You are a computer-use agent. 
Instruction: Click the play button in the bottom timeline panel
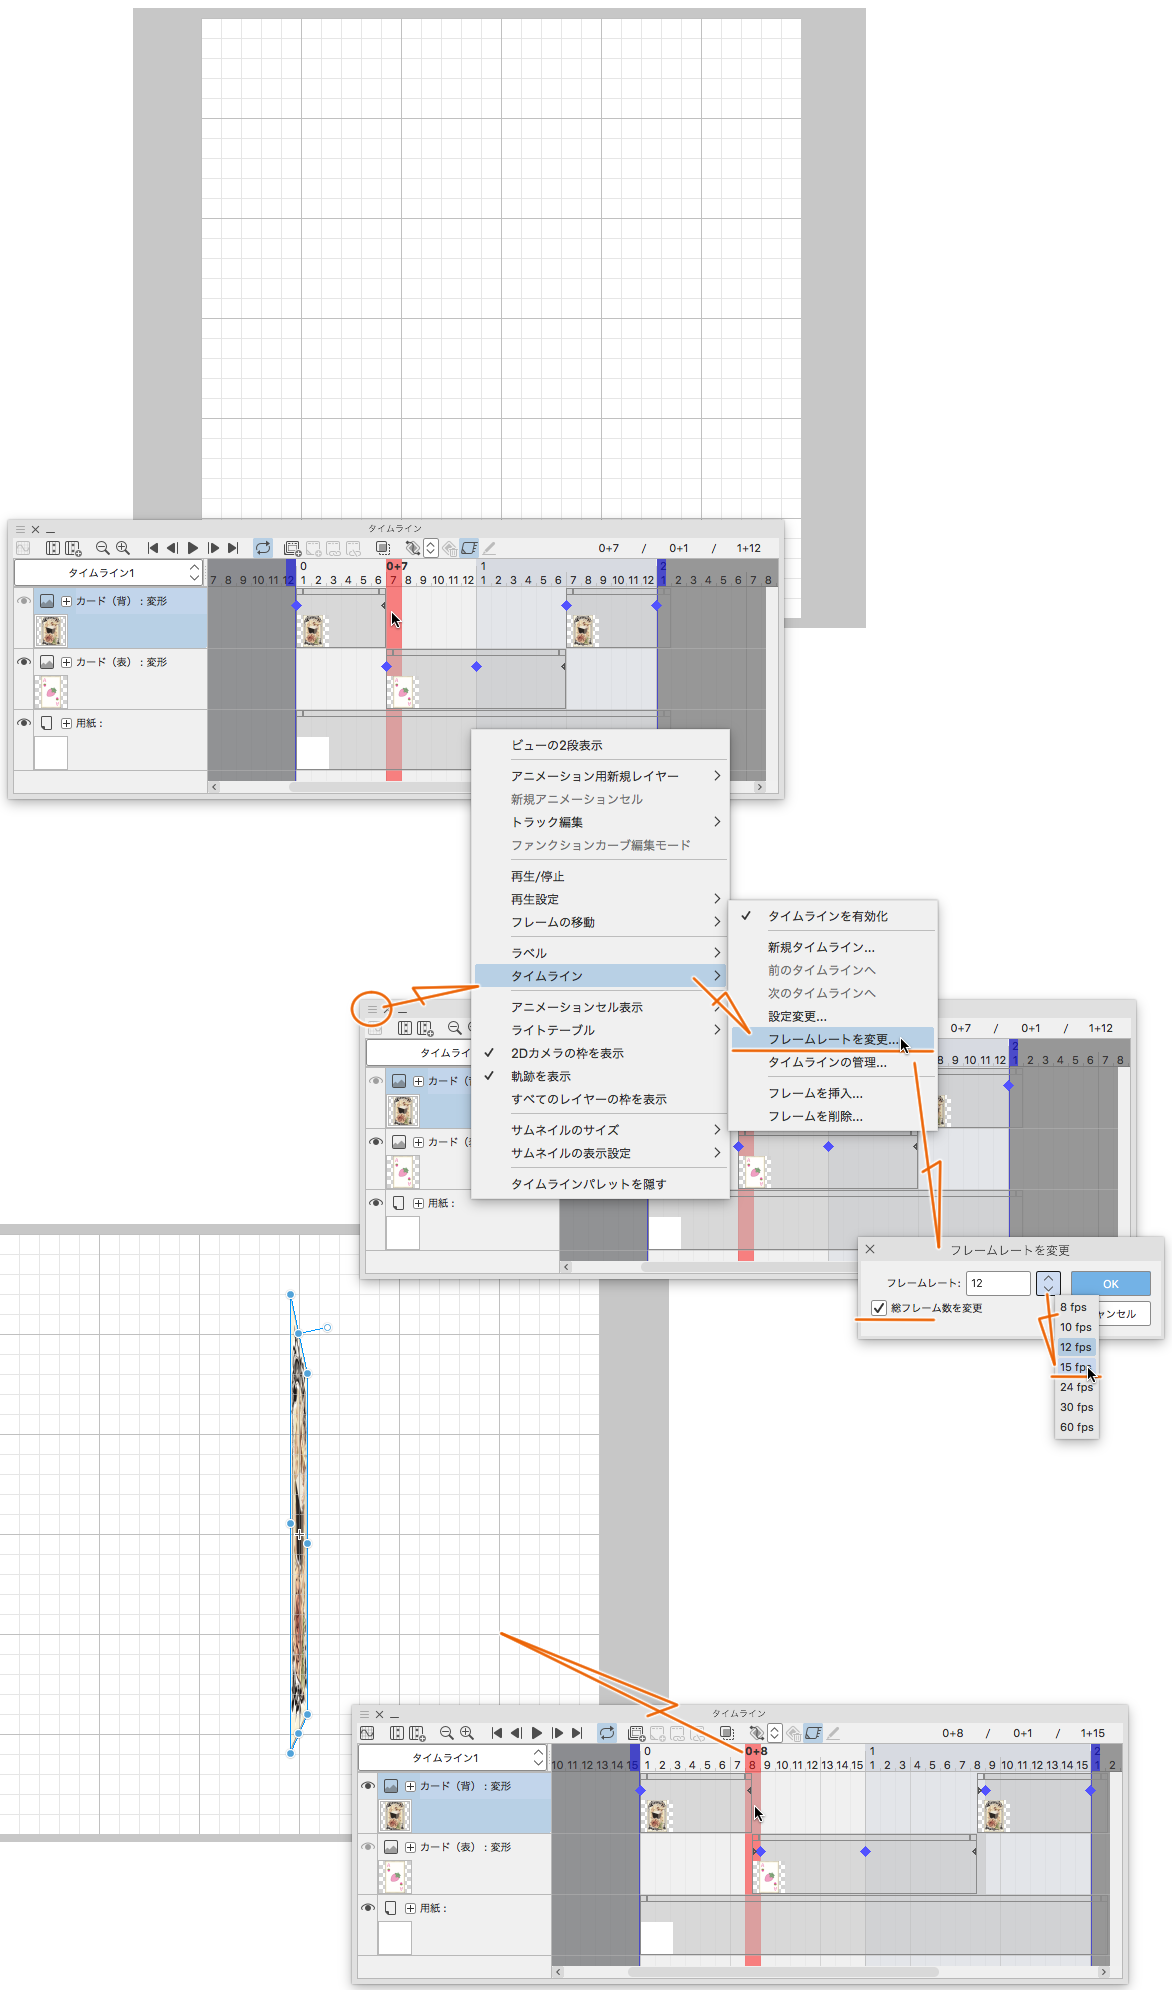[x=537, y=1733]
